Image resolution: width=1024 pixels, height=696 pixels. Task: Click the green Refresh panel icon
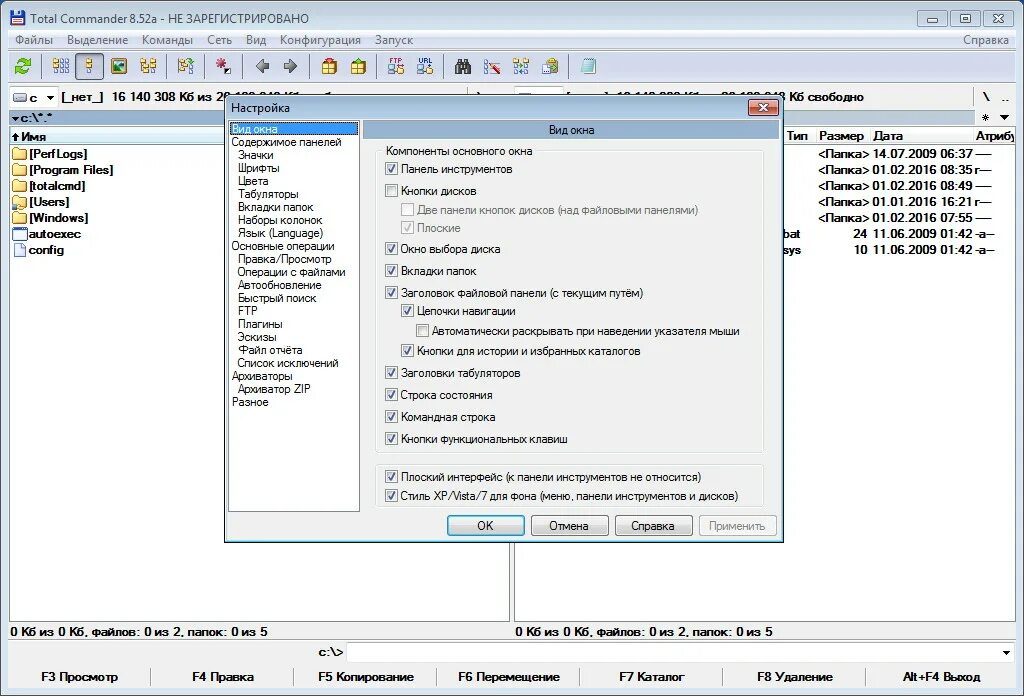(x=23, y=66)
